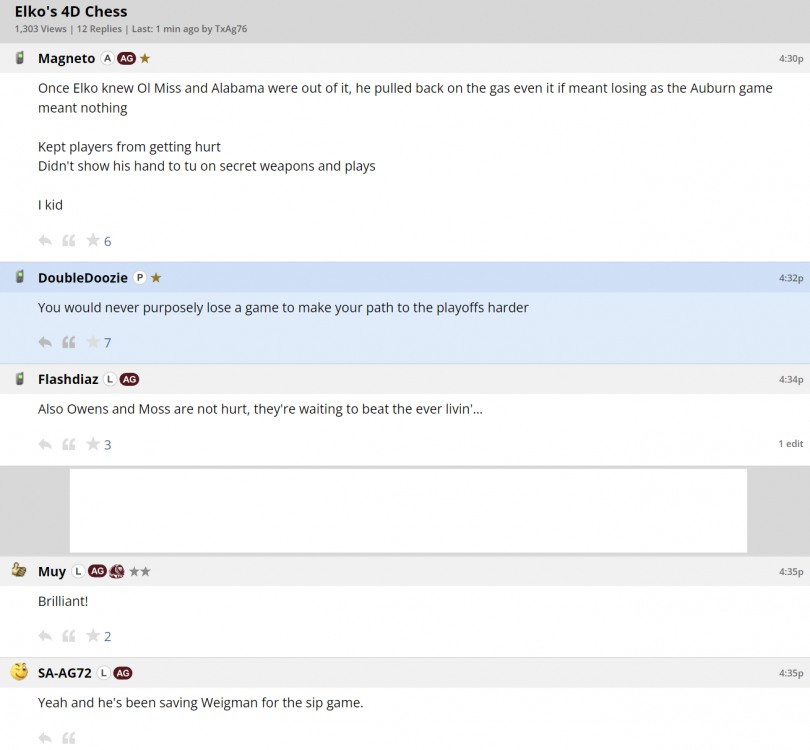Quote Magneto's post
This screenshot has width=810, height=750.
click(x=69, y=240)
